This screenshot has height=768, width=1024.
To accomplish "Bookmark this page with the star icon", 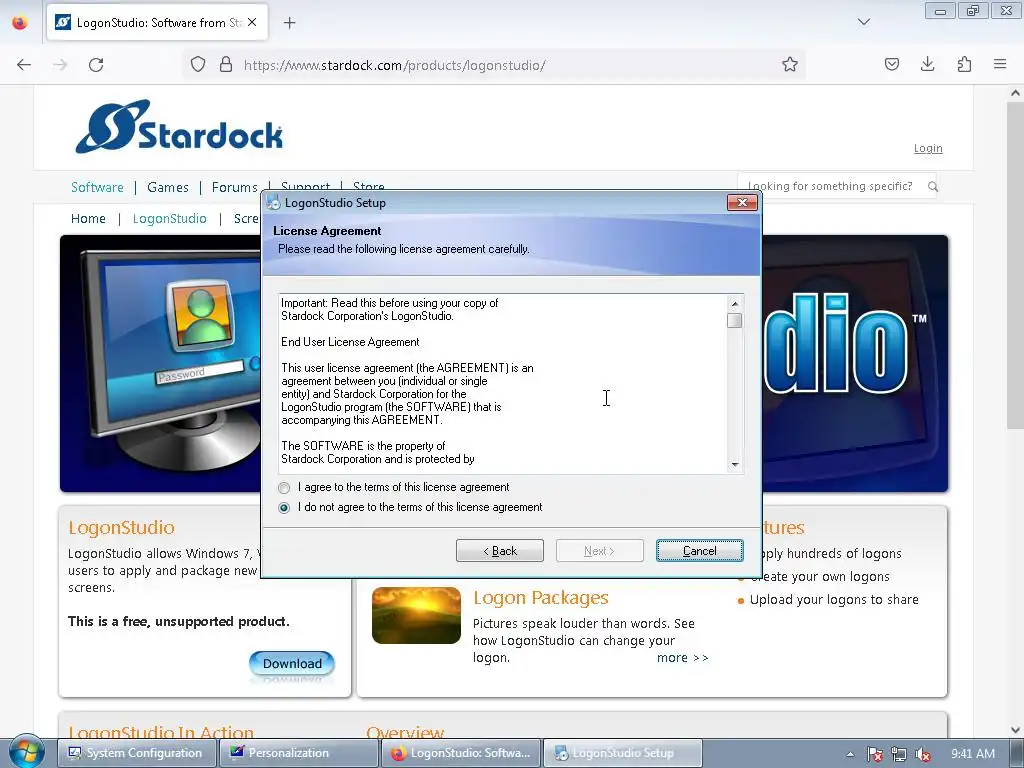I will [x=790, y=64].
